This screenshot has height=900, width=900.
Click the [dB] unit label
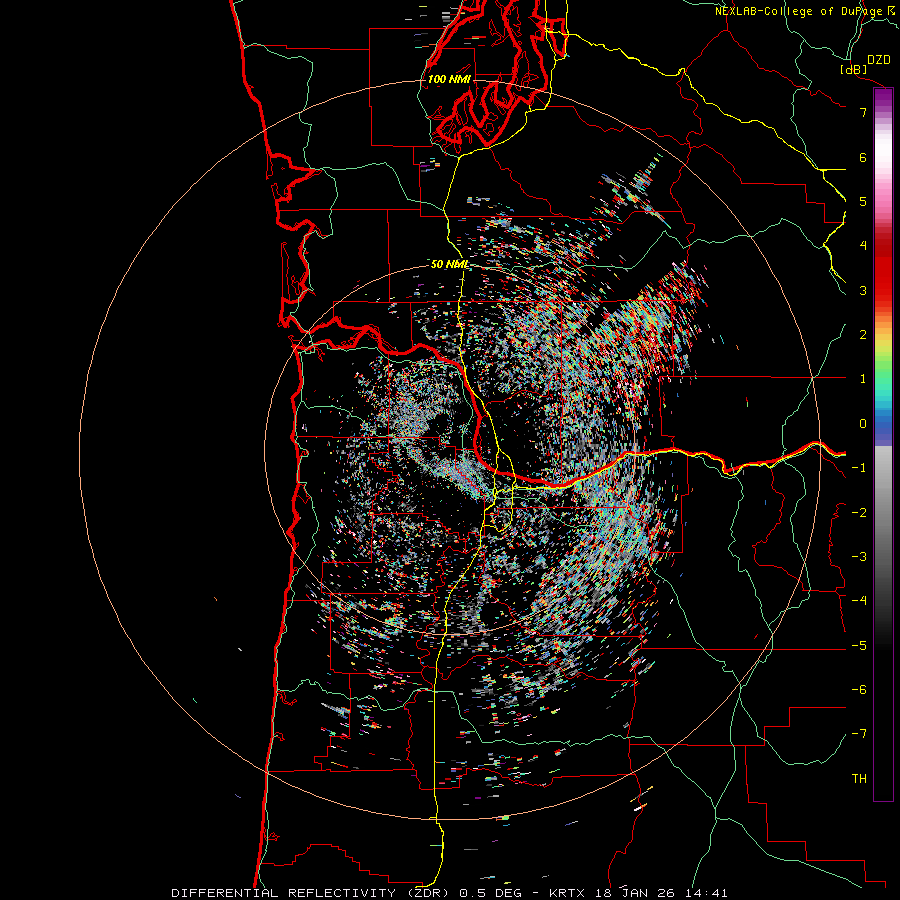854,69
